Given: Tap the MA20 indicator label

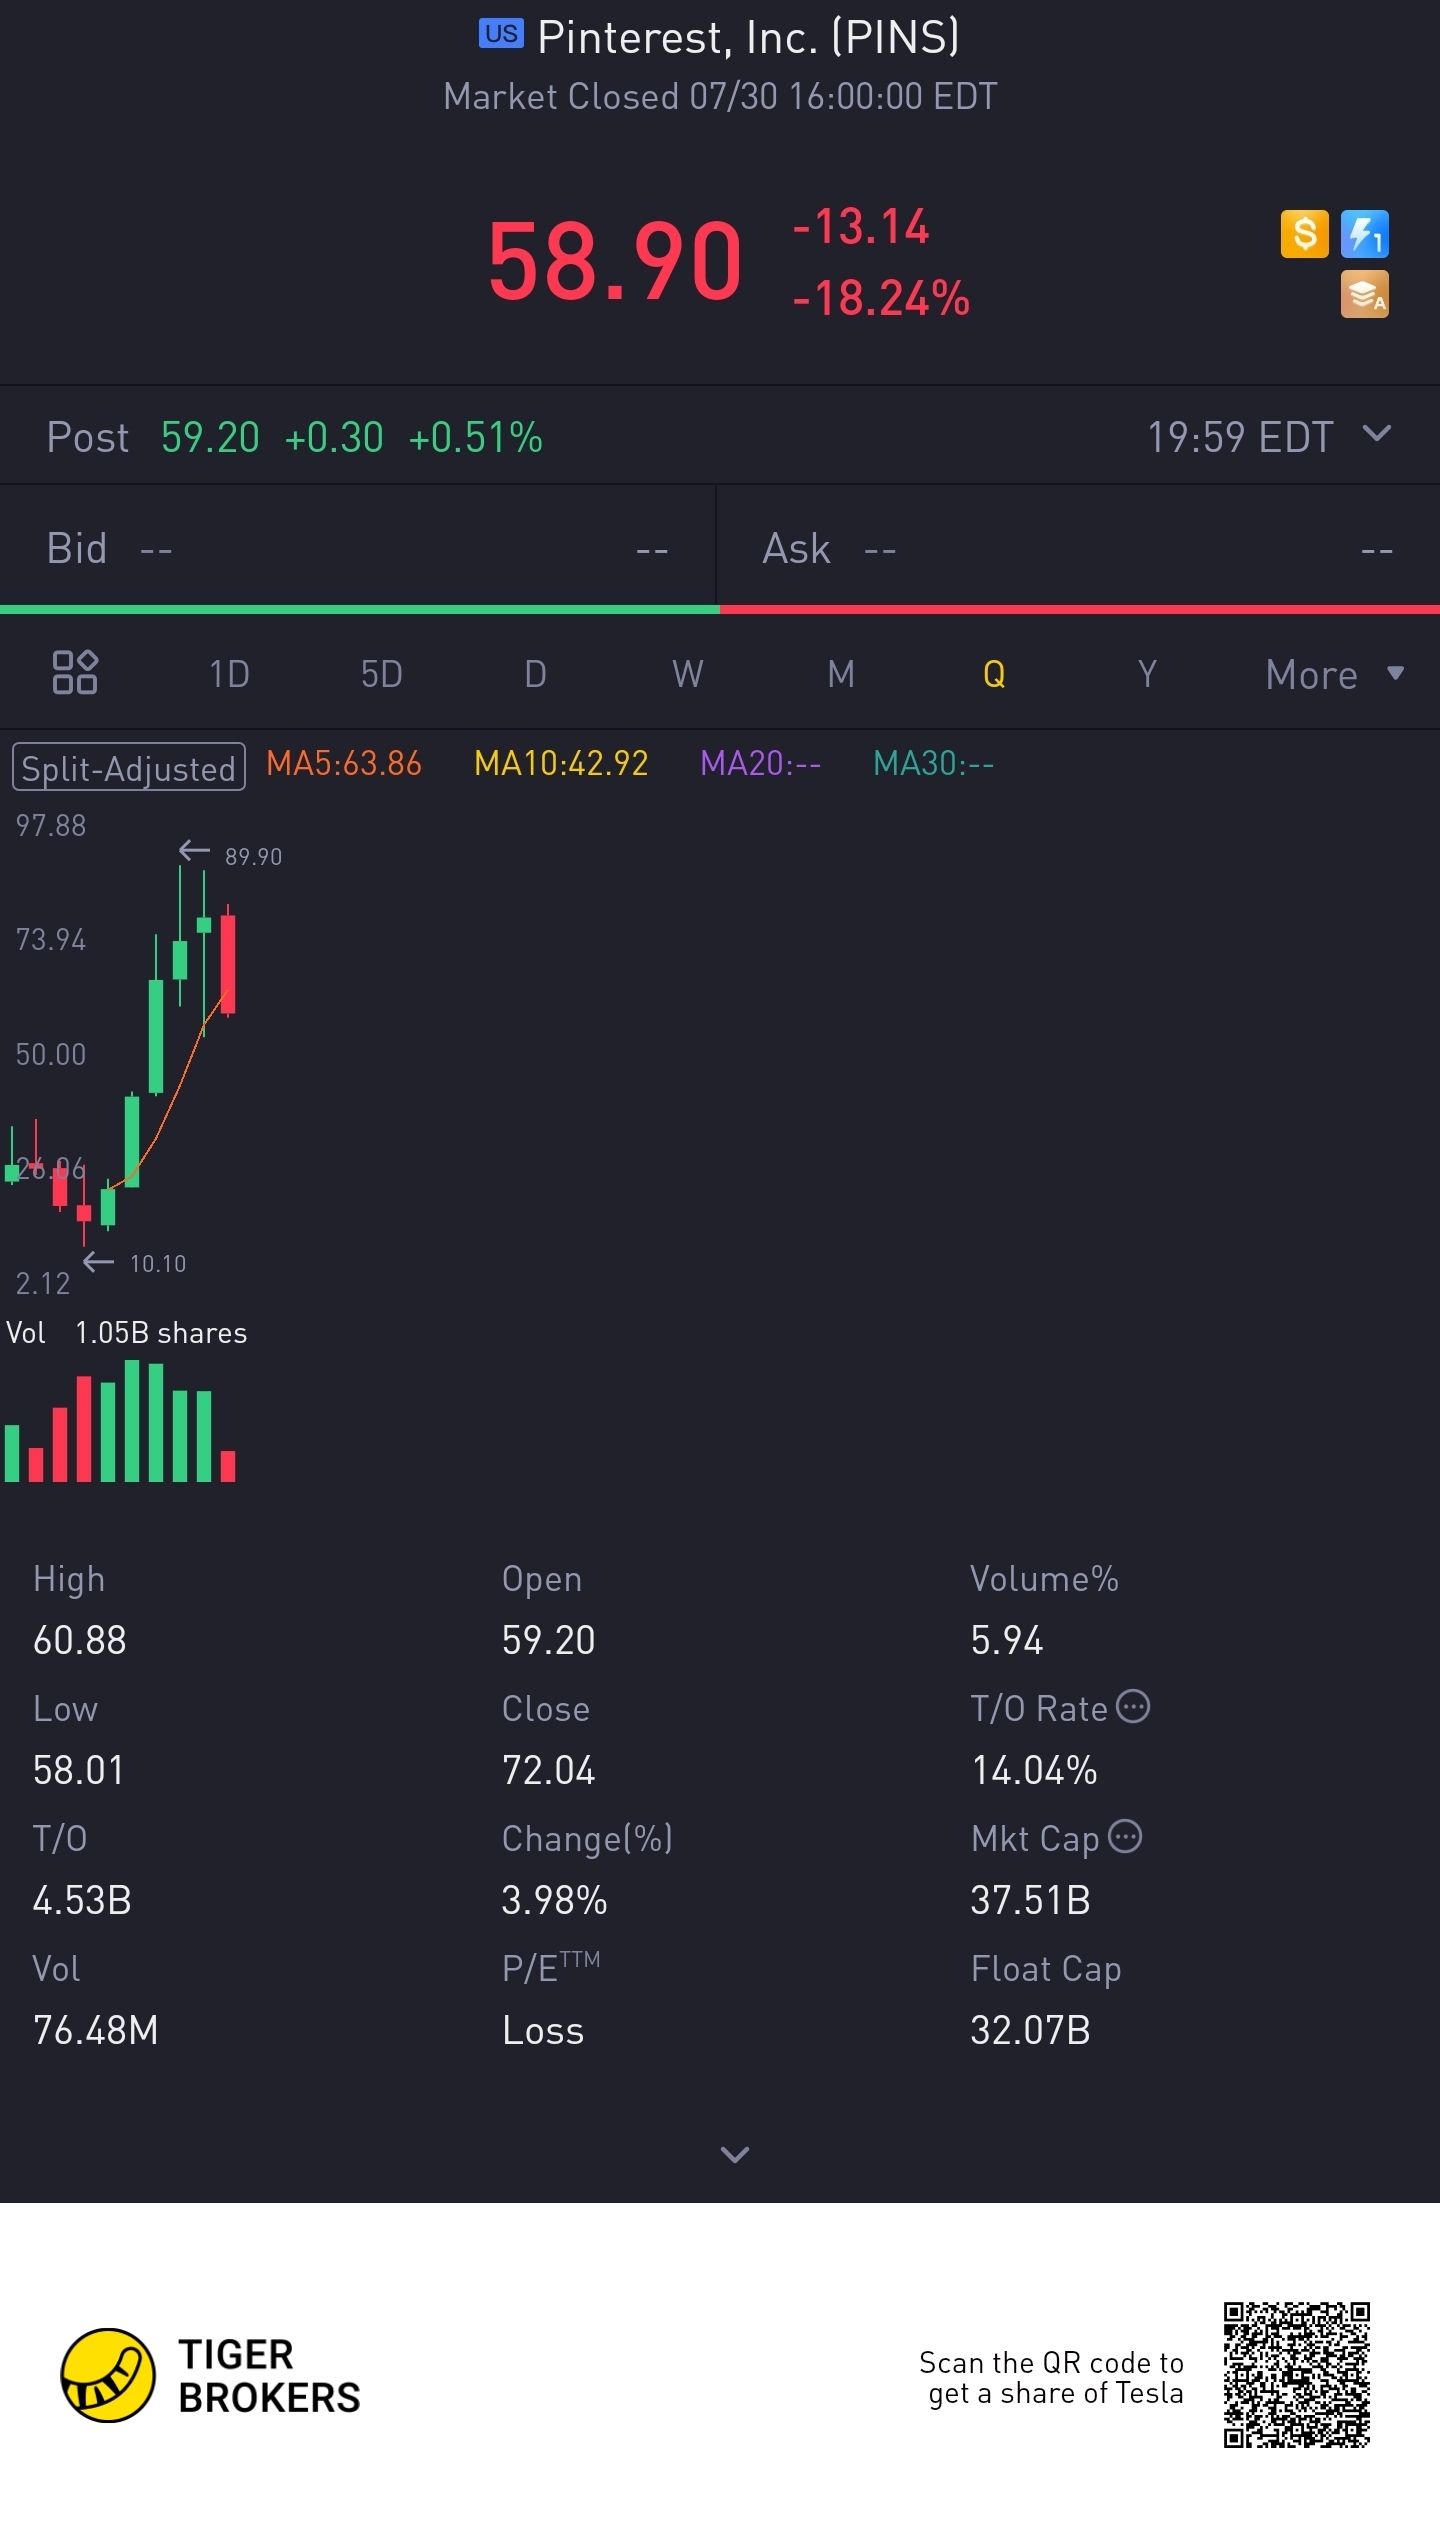Looking at the screenshot, I should pyautogui.click(x=760, y=764).
